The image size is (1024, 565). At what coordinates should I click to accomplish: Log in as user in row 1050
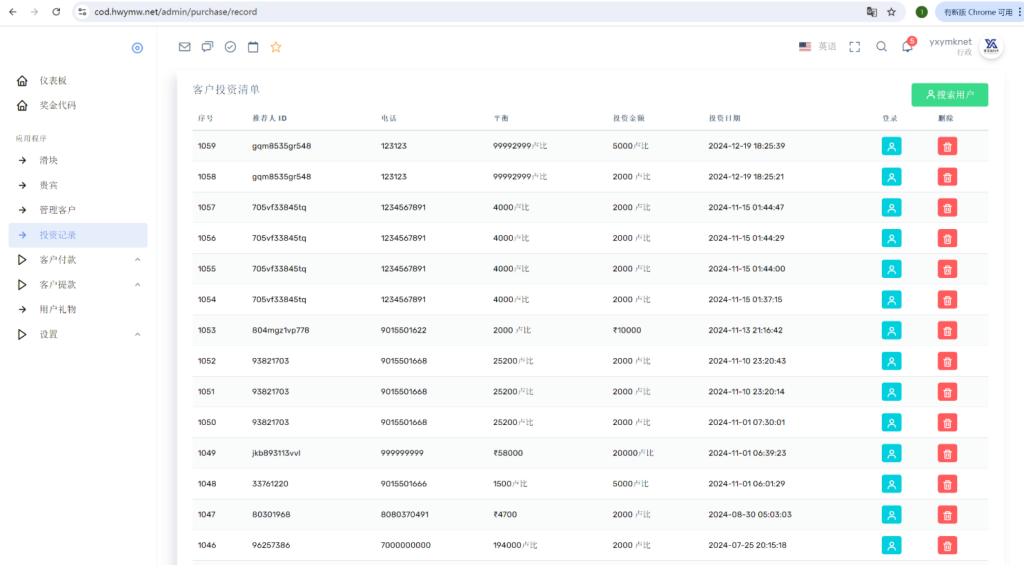891,423
